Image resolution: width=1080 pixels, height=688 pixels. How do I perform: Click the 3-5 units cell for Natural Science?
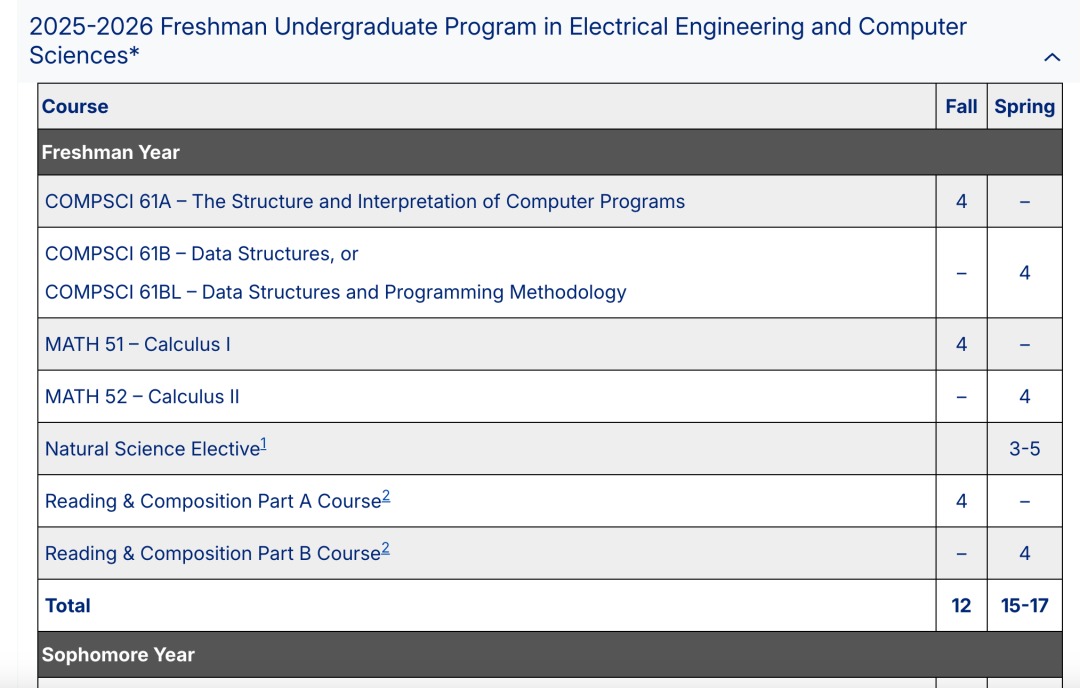coord(1024,450)
